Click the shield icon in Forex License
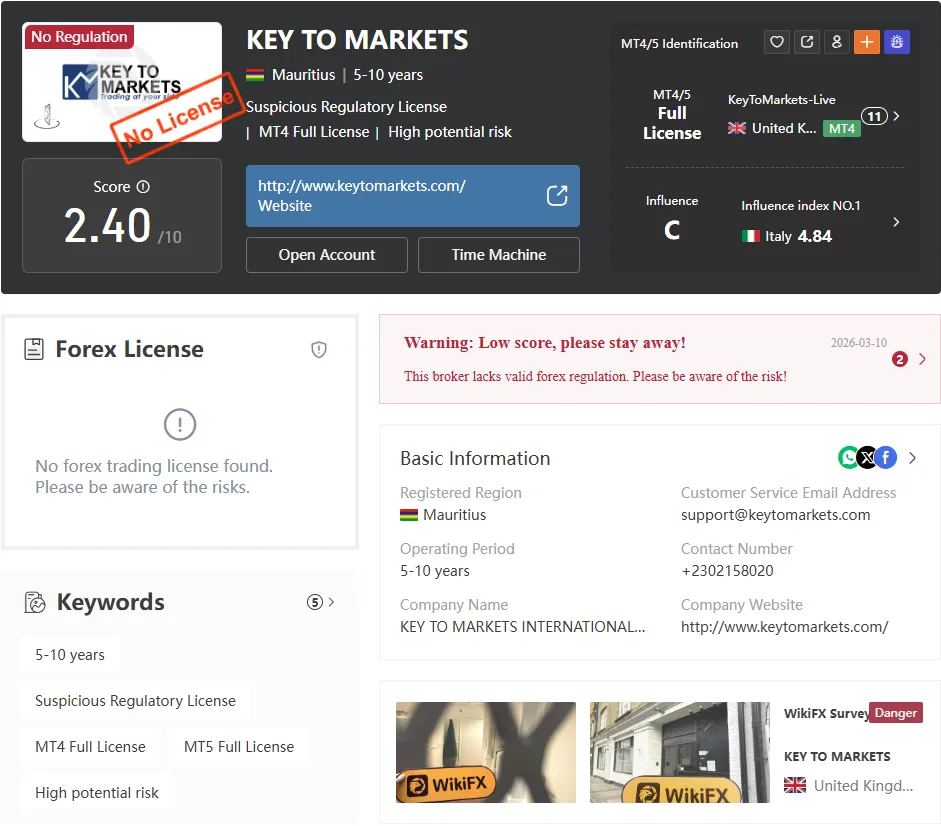This screenshot has height=826, width=941. [319, 349]
